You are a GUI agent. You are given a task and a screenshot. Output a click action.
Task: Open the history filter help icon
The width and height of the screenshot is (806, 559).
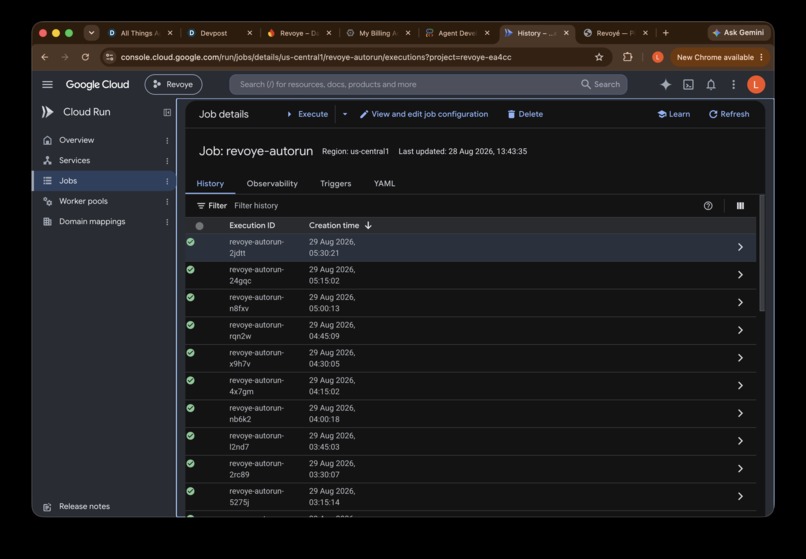pyautogui.click(x=708, y=206)
